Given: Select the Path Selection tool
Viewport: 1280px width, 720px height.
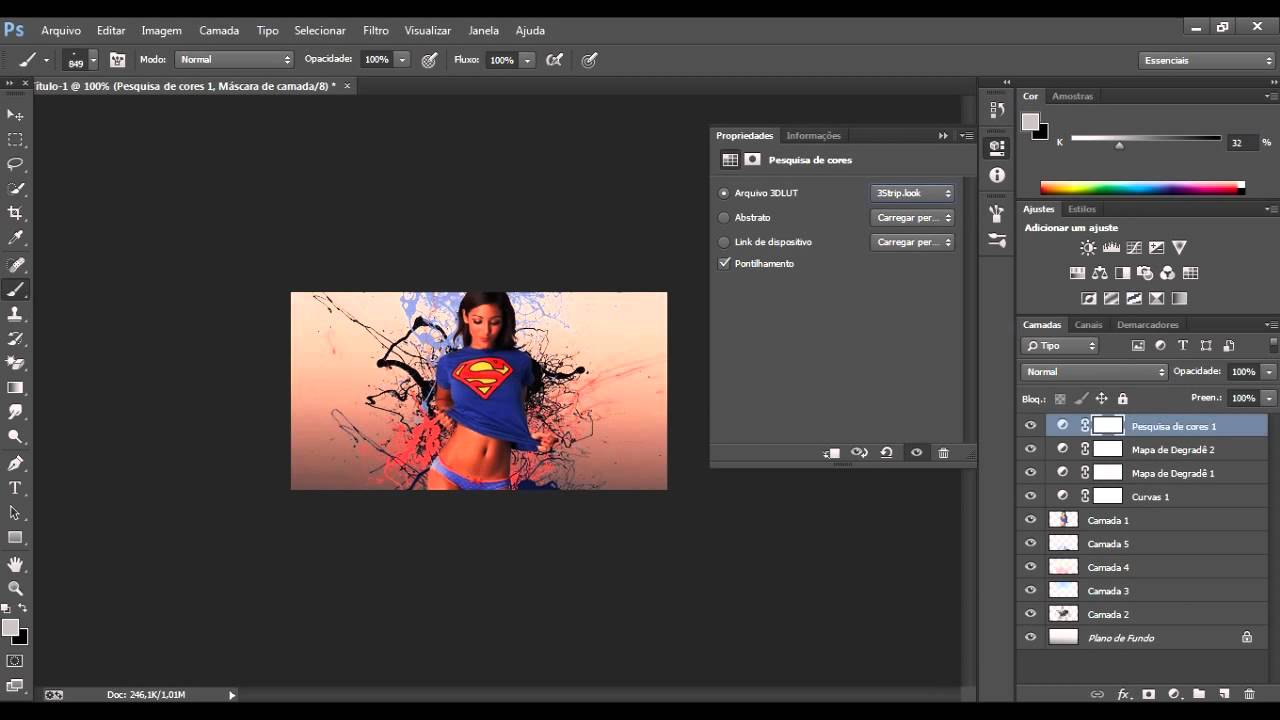Looking at the screenshot, I should (x=15, y=512).
